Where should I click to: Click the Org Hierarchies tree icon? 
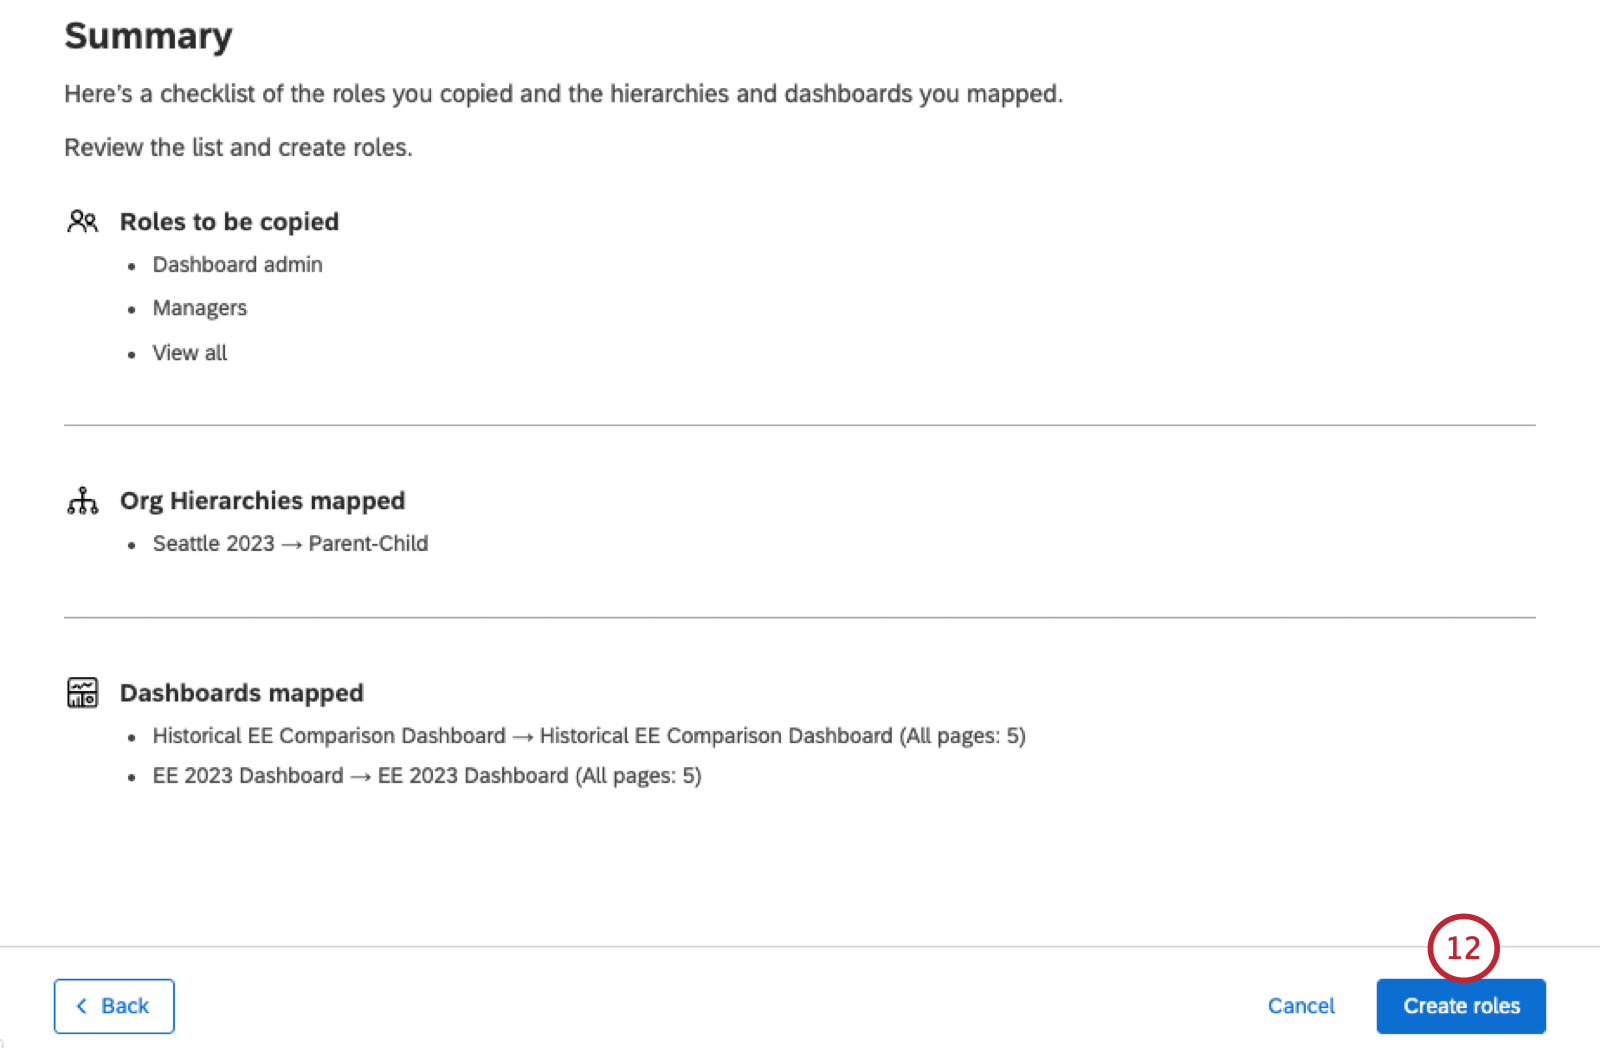(x=82, y=500)
